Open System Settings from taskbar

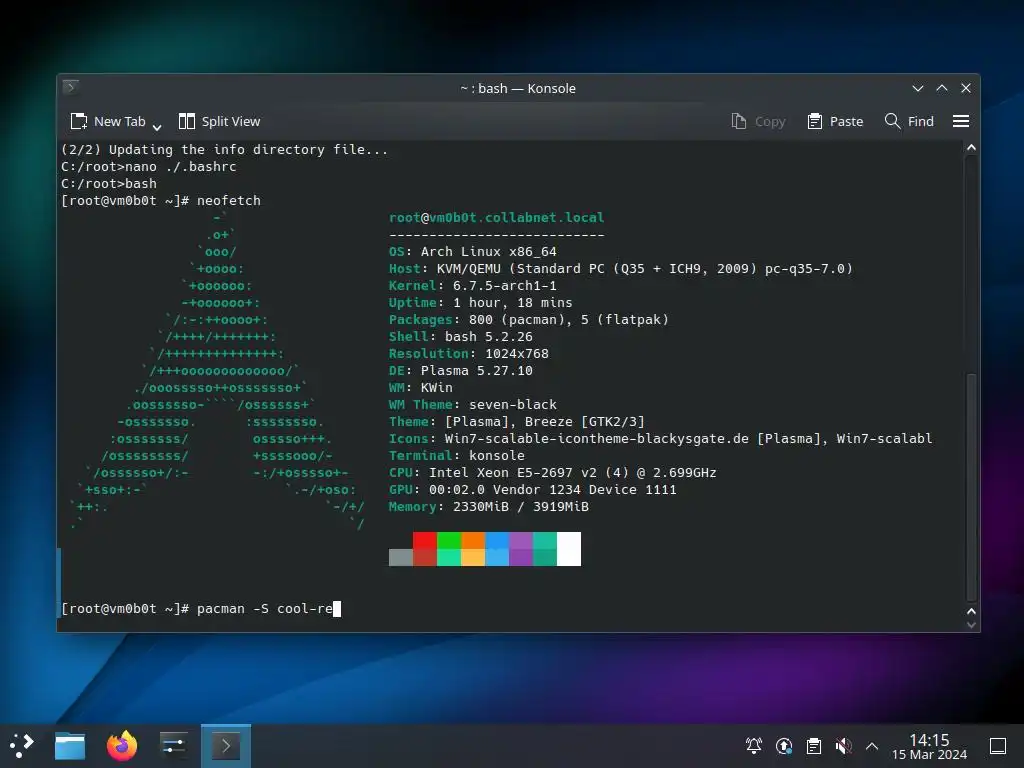[174, 745]
